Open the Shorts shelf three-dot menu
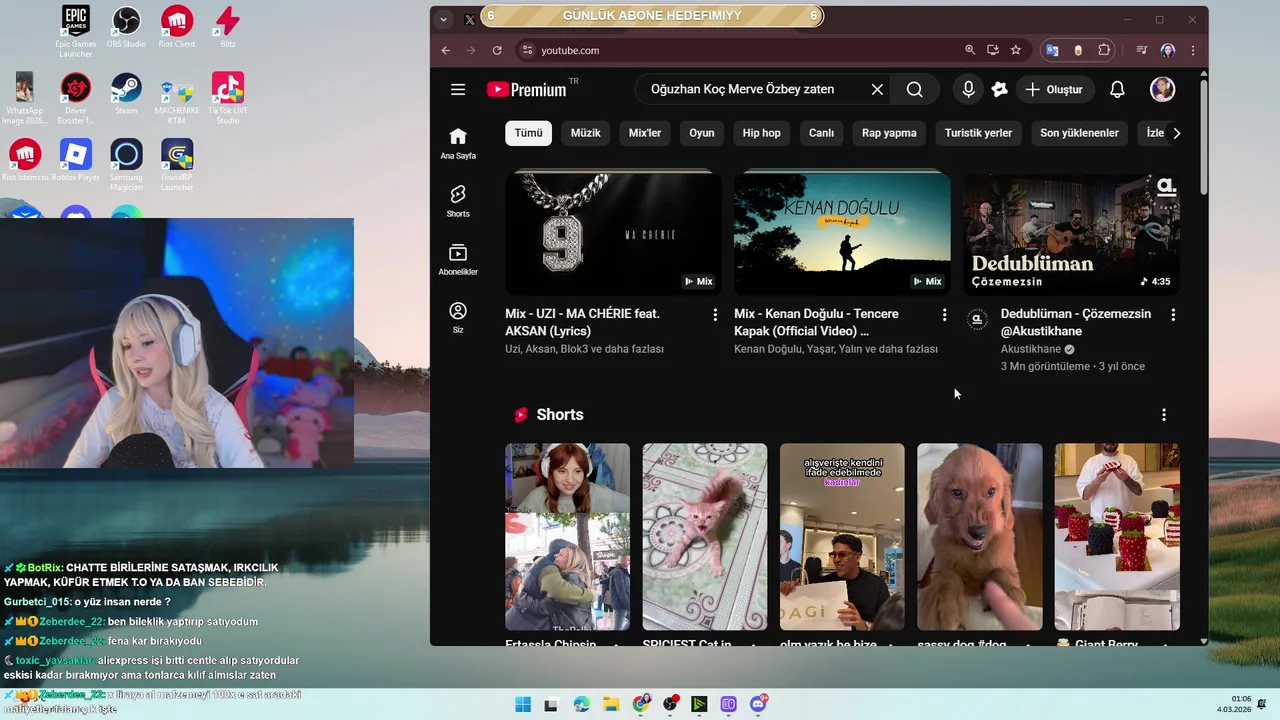Viewport: 1280px width, 720px height. click(x=1163, y=415)
